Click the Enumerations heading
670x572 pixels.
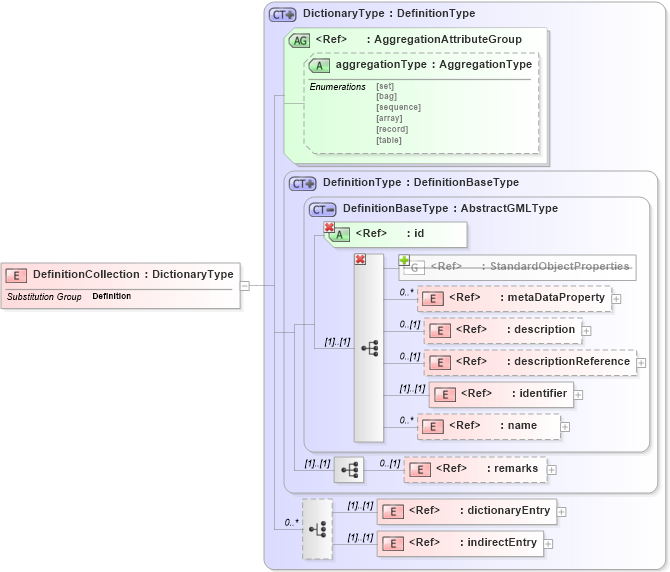coord(337,87)
